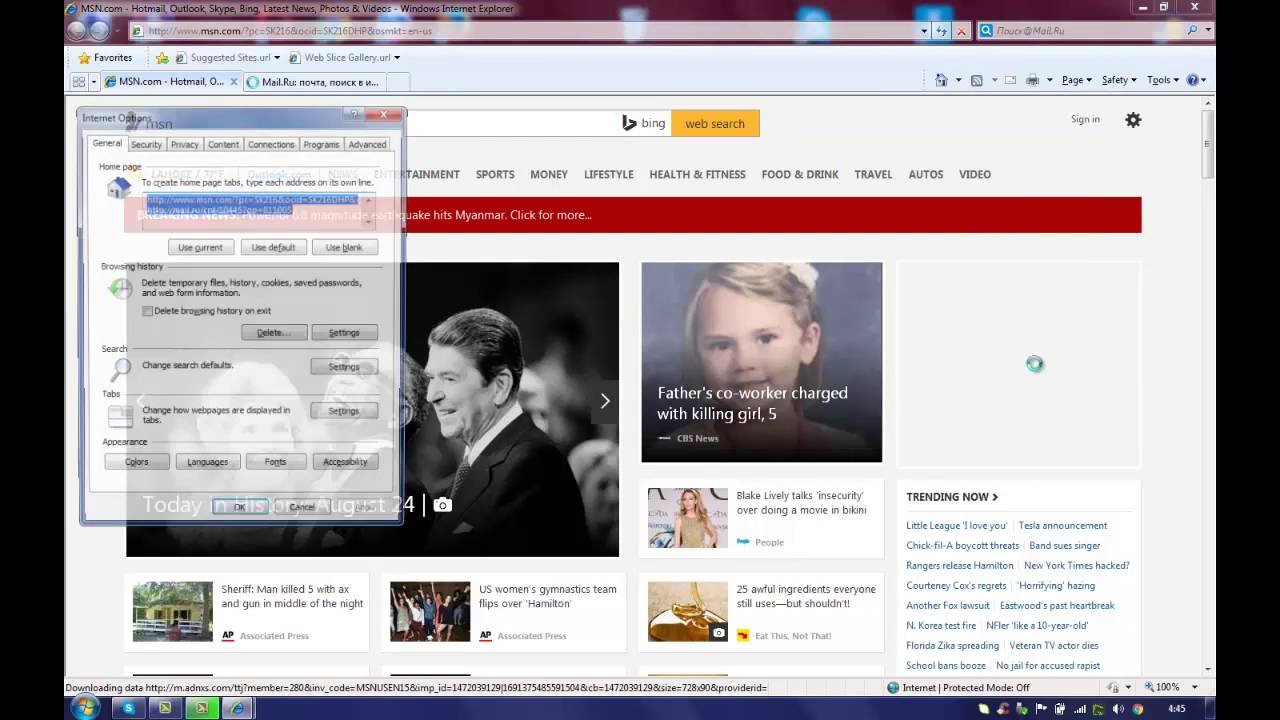Advance the slideshow with the next arrow
1280x720 pixels.
pyautogui.click(x=604, y=401)
